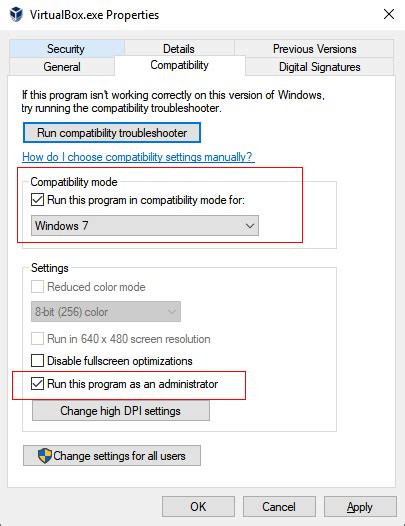
Task: Click Change settings for all users
Action: click(x=112, y=456)
